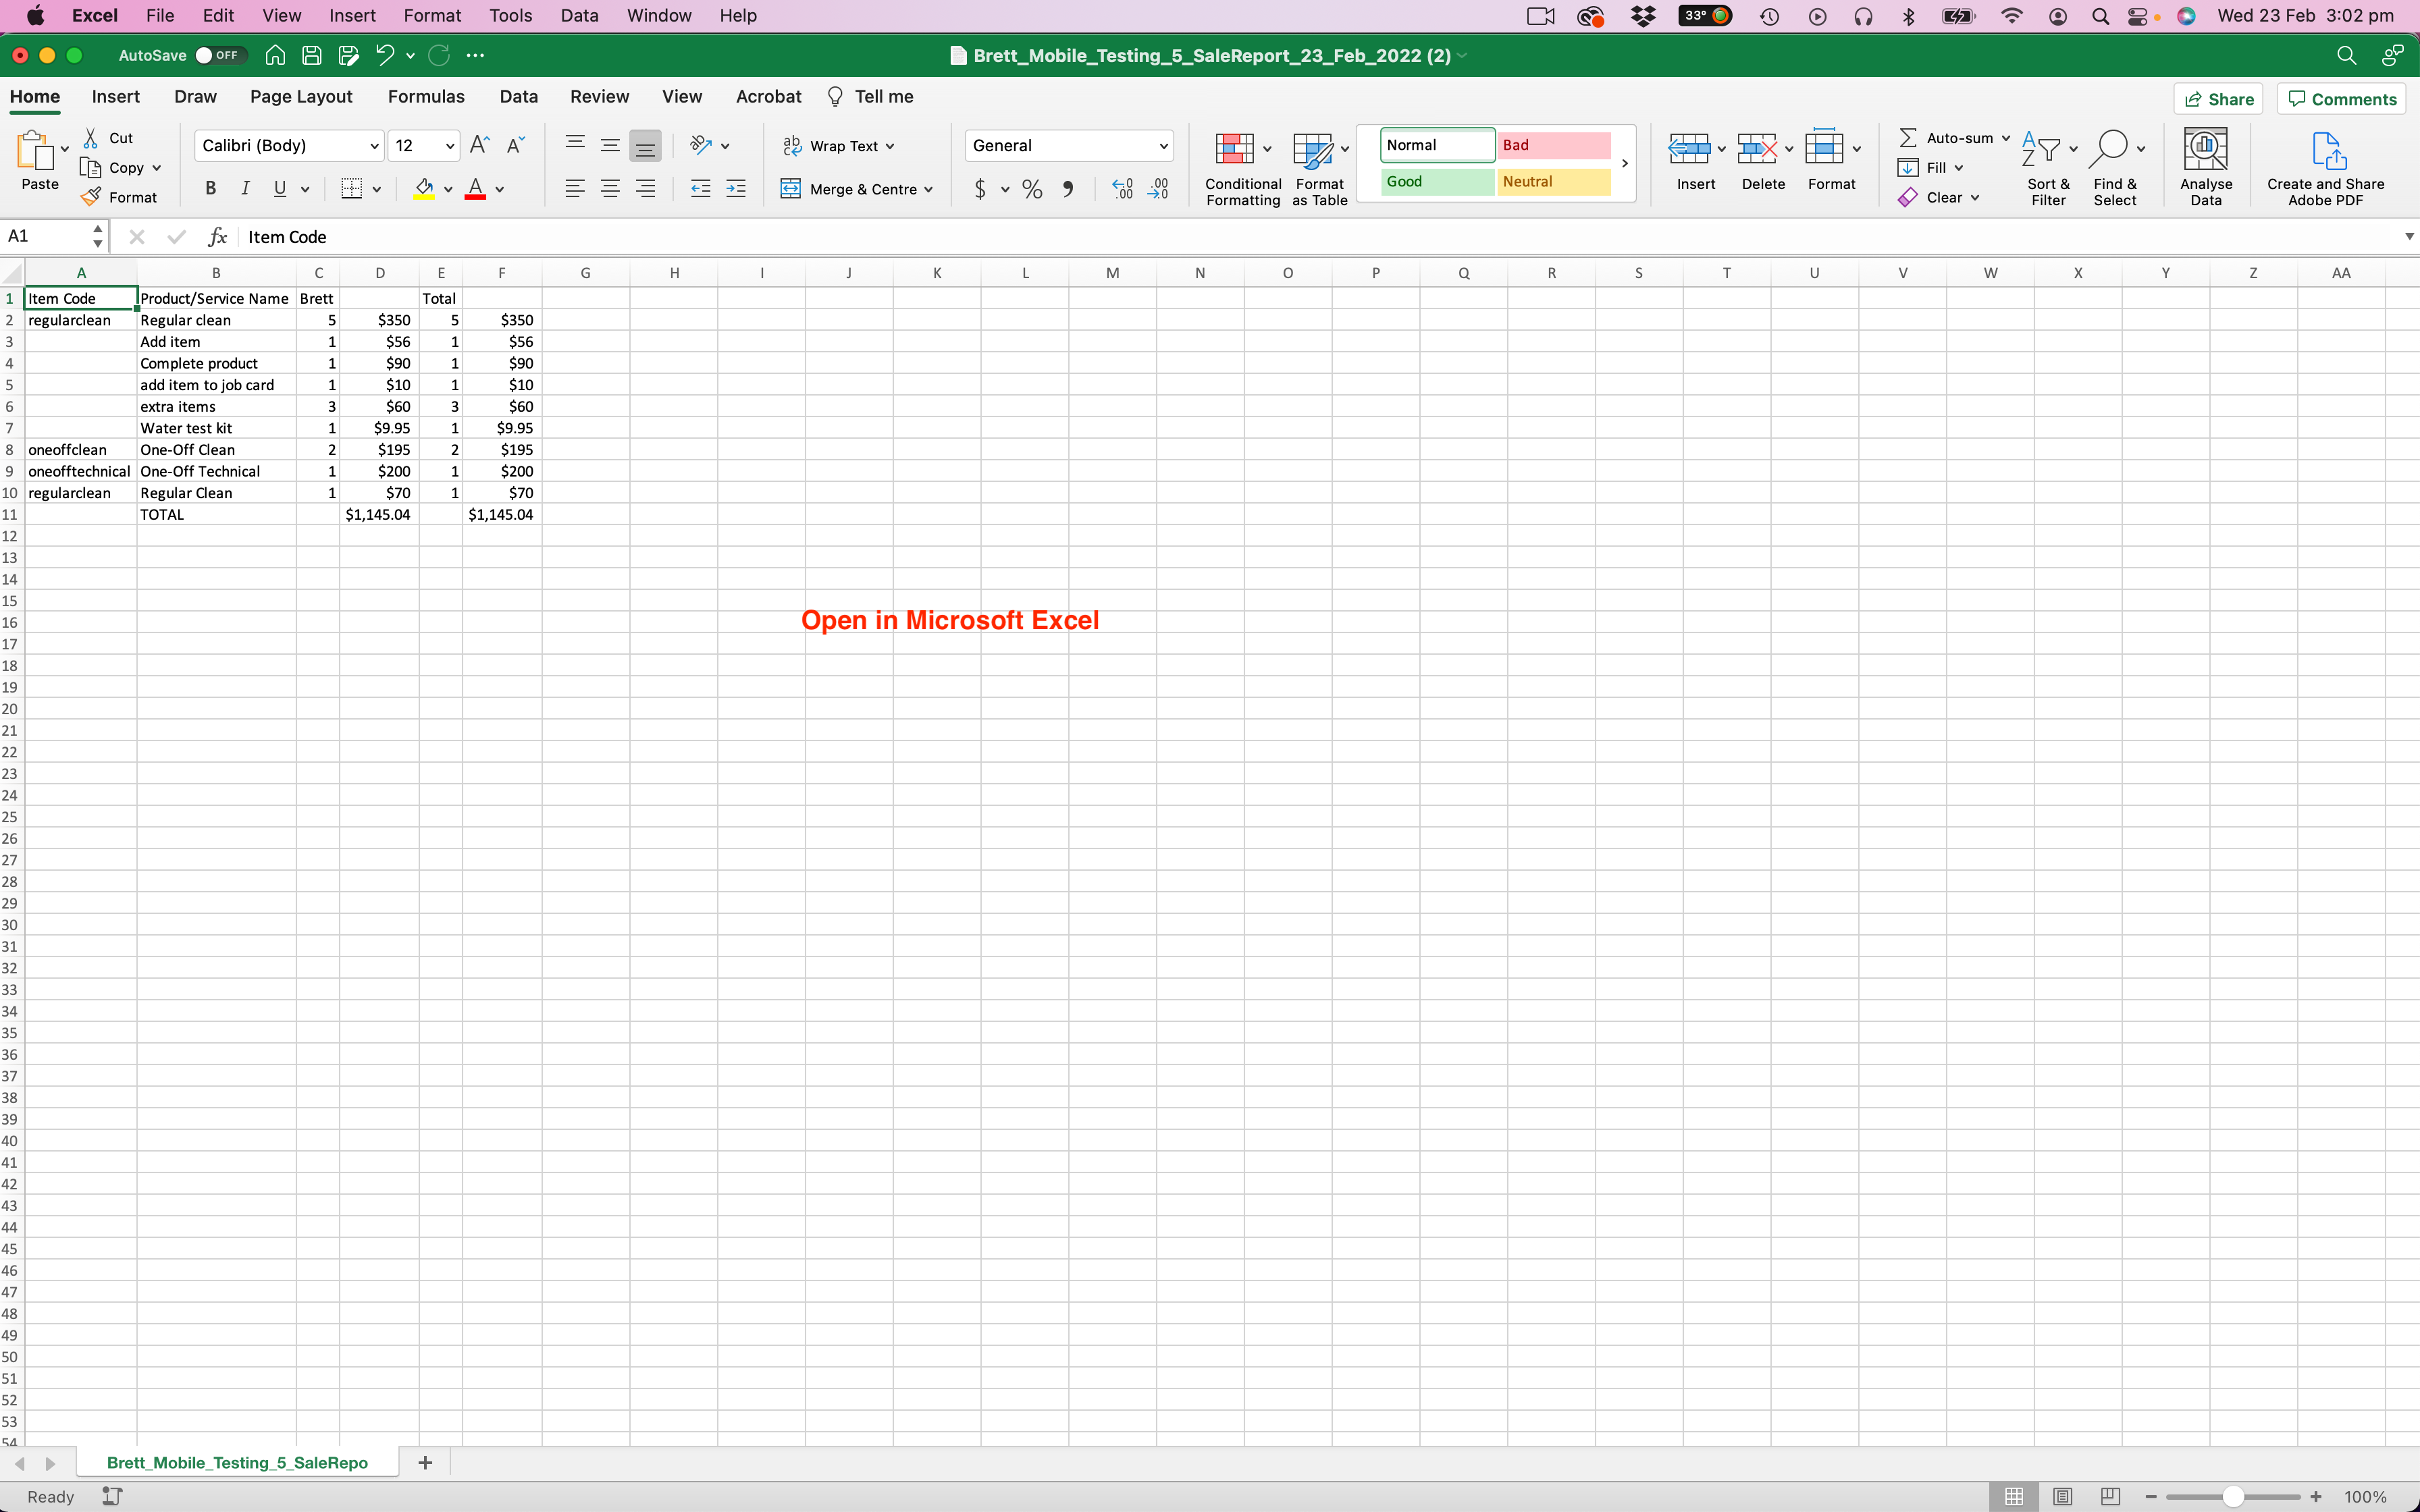Viewport: 2420px width, 1512px height.
Task: Add a new sheet with plus icon
Action: pyautogui.click(x=425, y=1463)
